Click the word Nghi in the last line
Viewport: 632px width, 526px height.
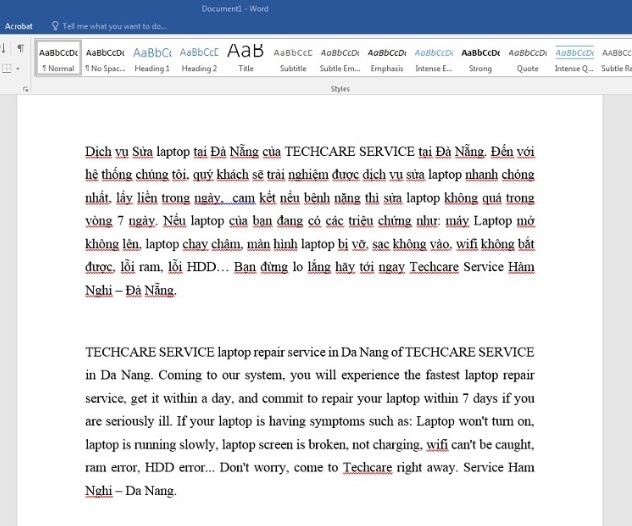pos(98,491)
